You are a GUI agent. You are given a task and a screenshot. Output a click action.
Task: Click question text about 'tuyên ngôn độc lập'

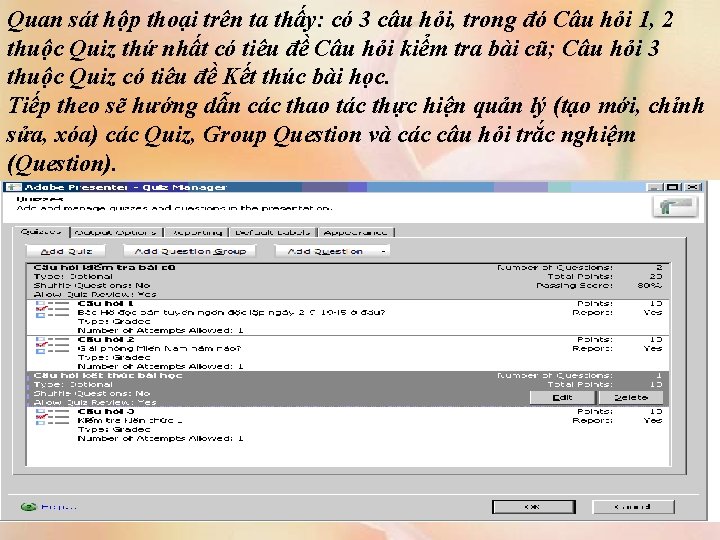231,312
